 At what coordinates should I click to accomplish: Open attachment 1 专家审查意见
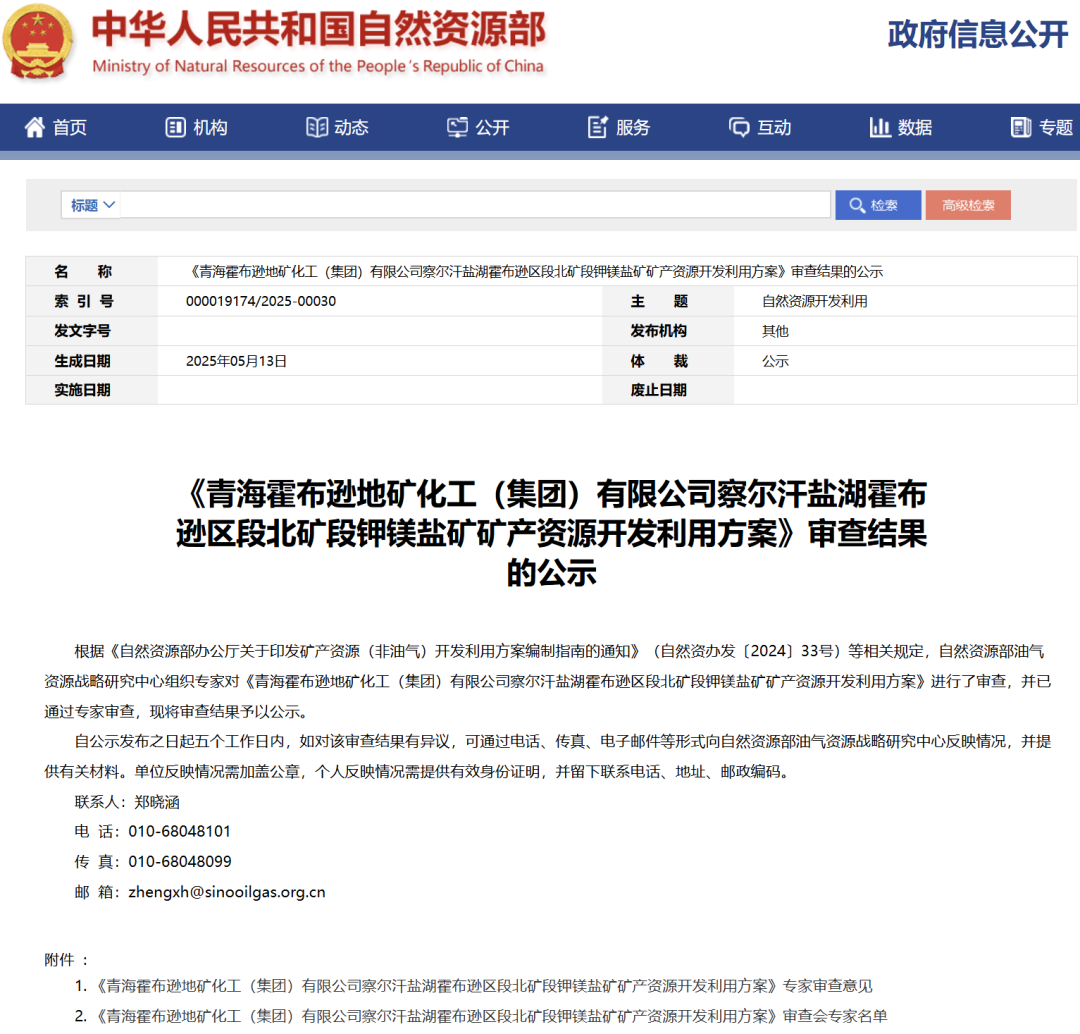coord(481,986)
